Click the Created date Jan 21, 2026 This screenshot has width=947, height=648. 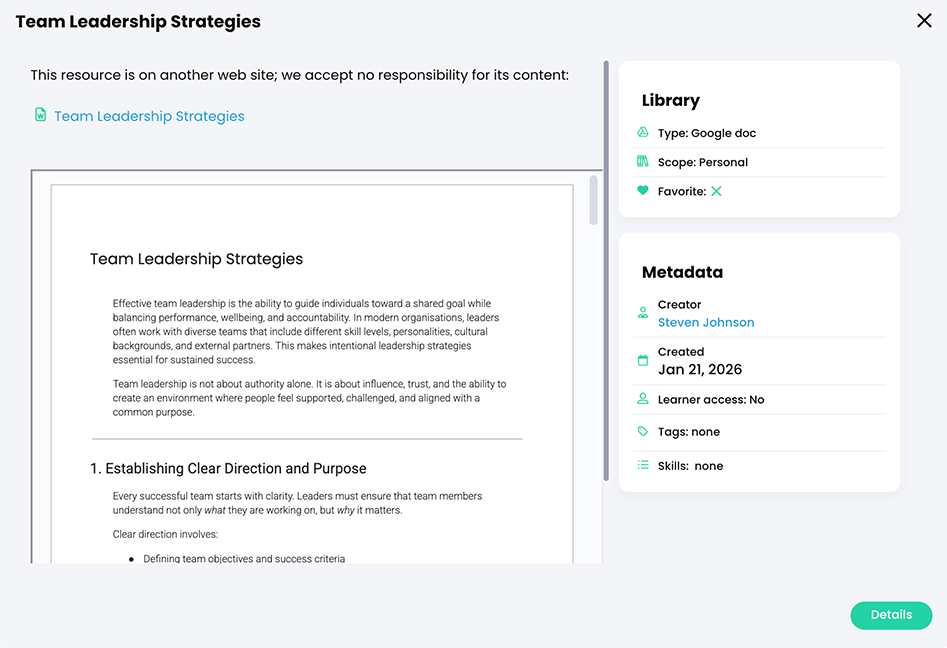click(700, 369)
